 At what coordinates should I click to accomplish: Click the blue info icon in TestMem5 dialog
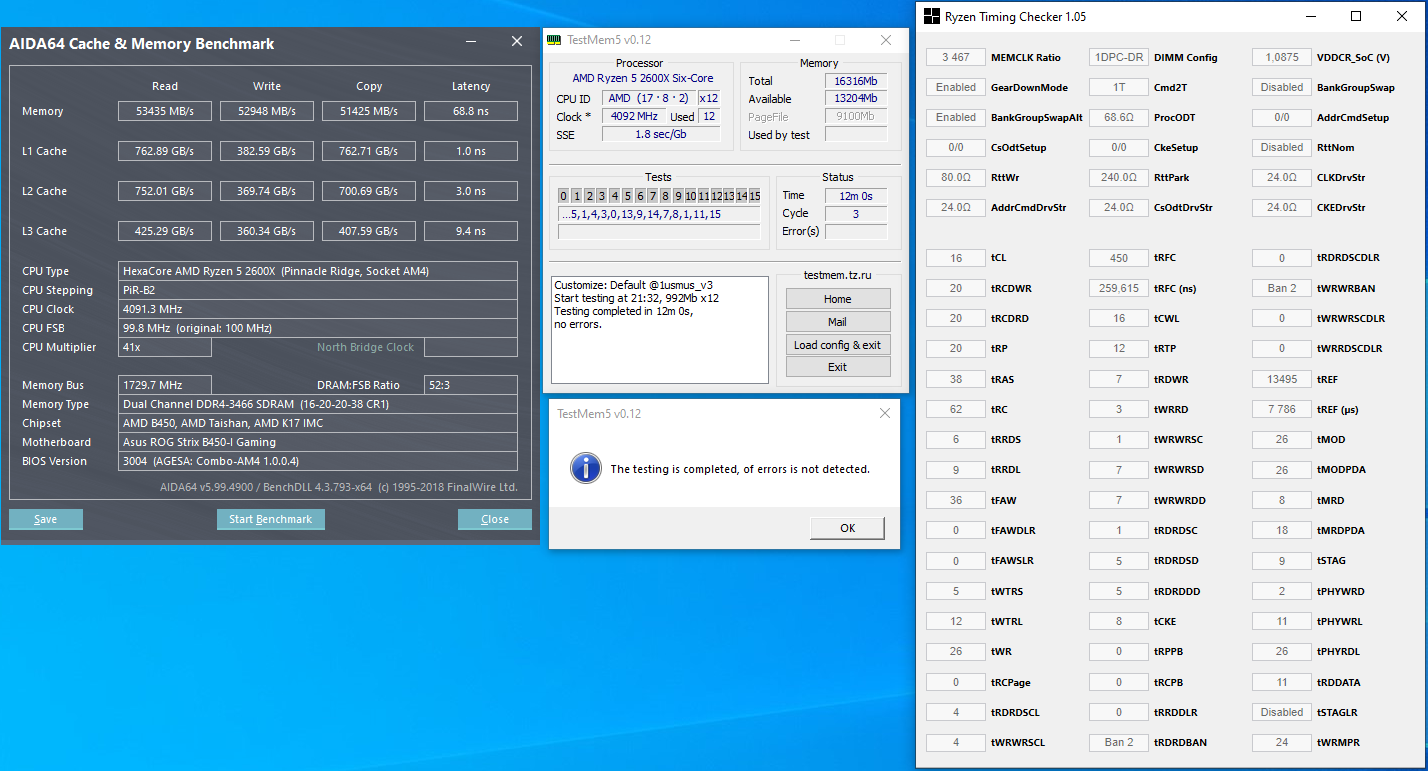coord(584,467)
